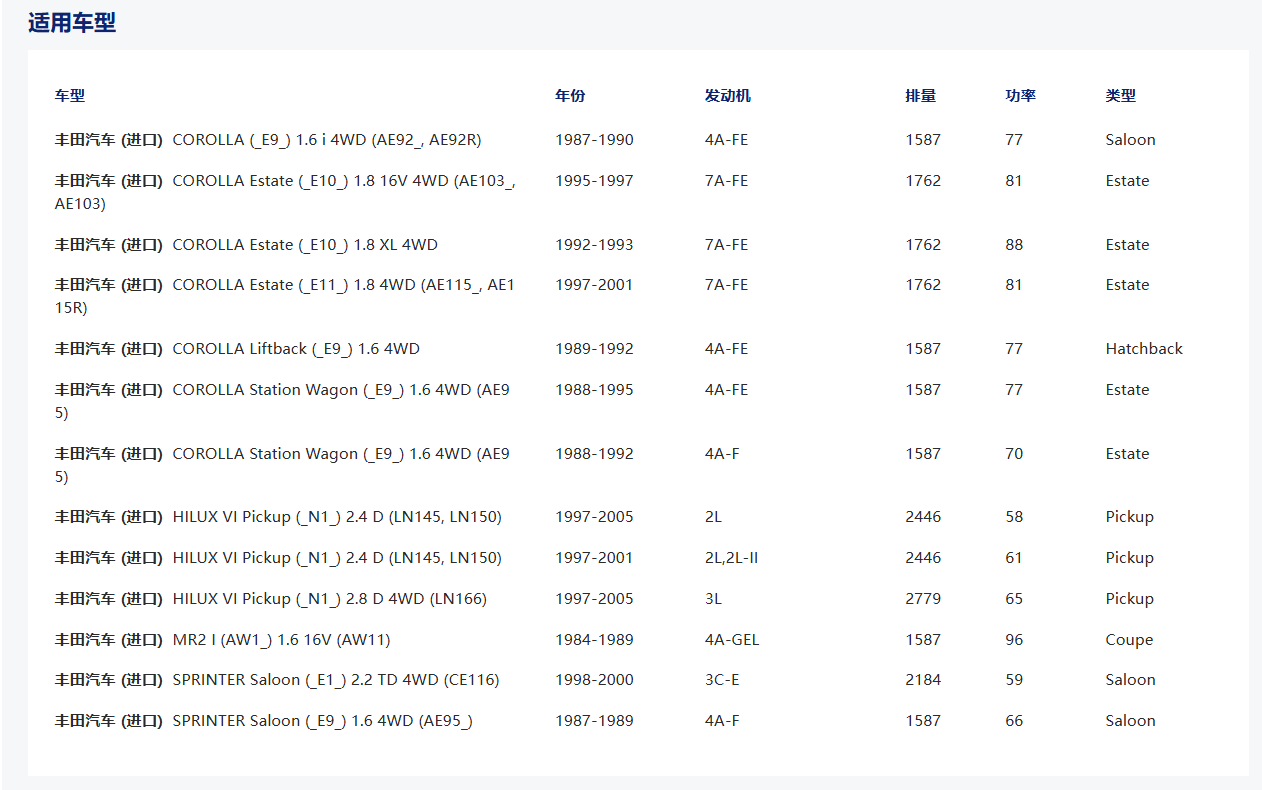This screenshot has height=790, width=1262.
Task: Open the COROLLA Liftback (_E9_) 1.6 4WD entry
Action: click(295, 349)
